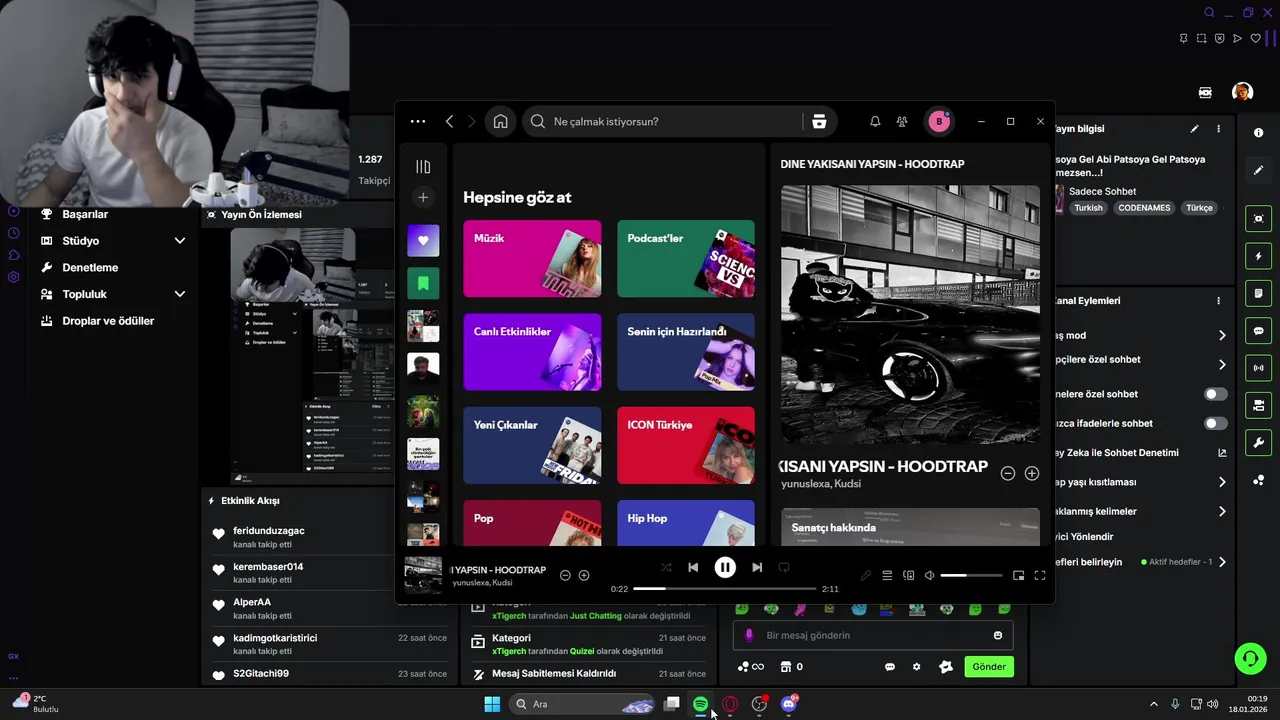Open the Yeni Çıkanlar card
The image size is (1280, 720).
[532, 445]
